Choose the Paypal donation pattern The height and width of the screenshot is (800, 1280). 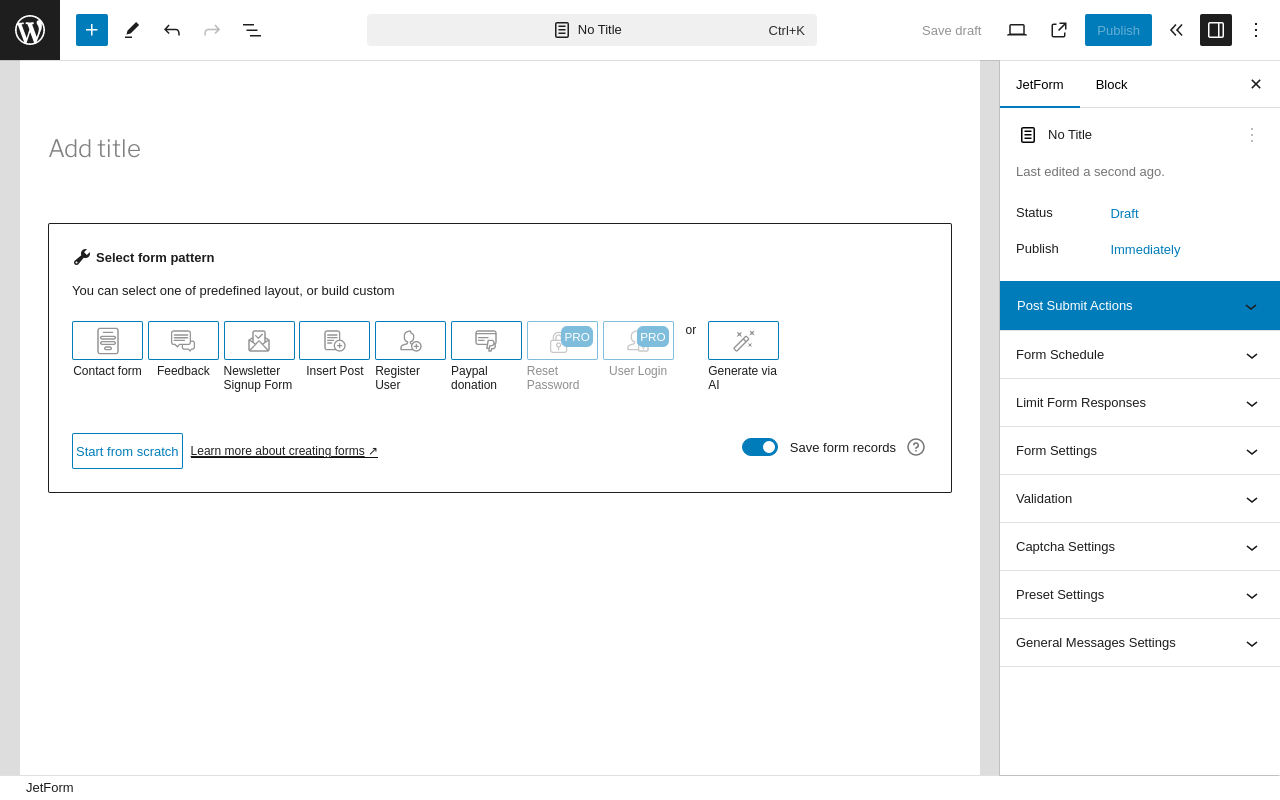pyautogui.click(x=486, y=341)
